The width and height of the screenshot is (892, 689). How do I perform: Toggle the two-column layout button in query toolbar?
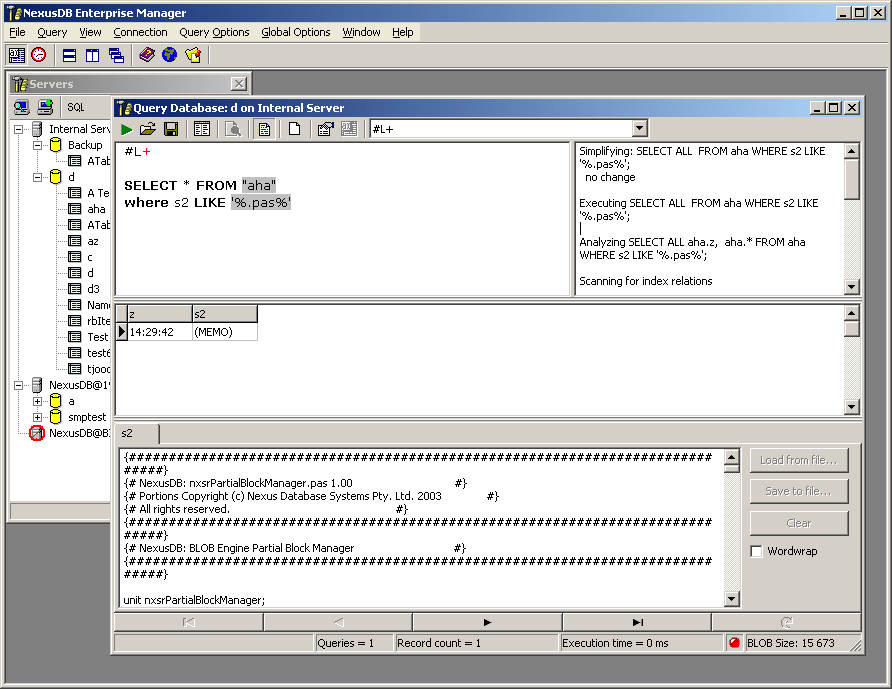tap(202, 130)
